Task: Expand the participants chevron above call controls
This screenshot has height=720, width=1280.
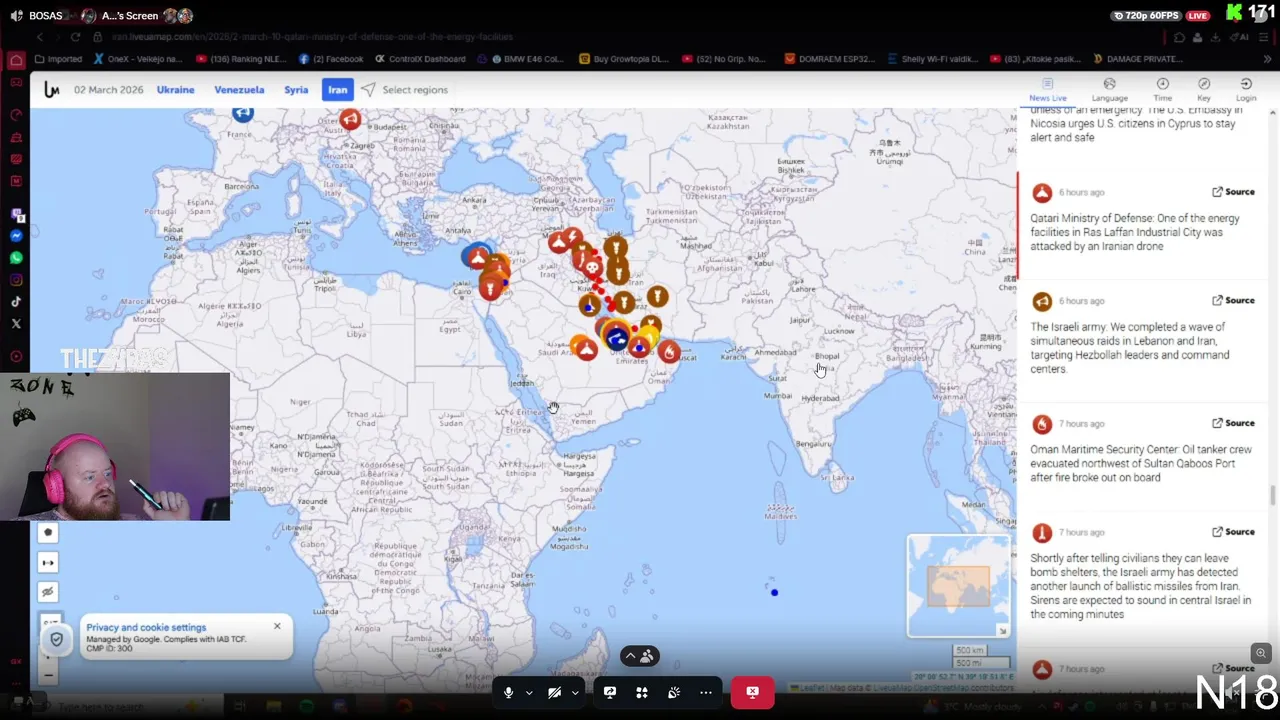Action: coord(631,656)
